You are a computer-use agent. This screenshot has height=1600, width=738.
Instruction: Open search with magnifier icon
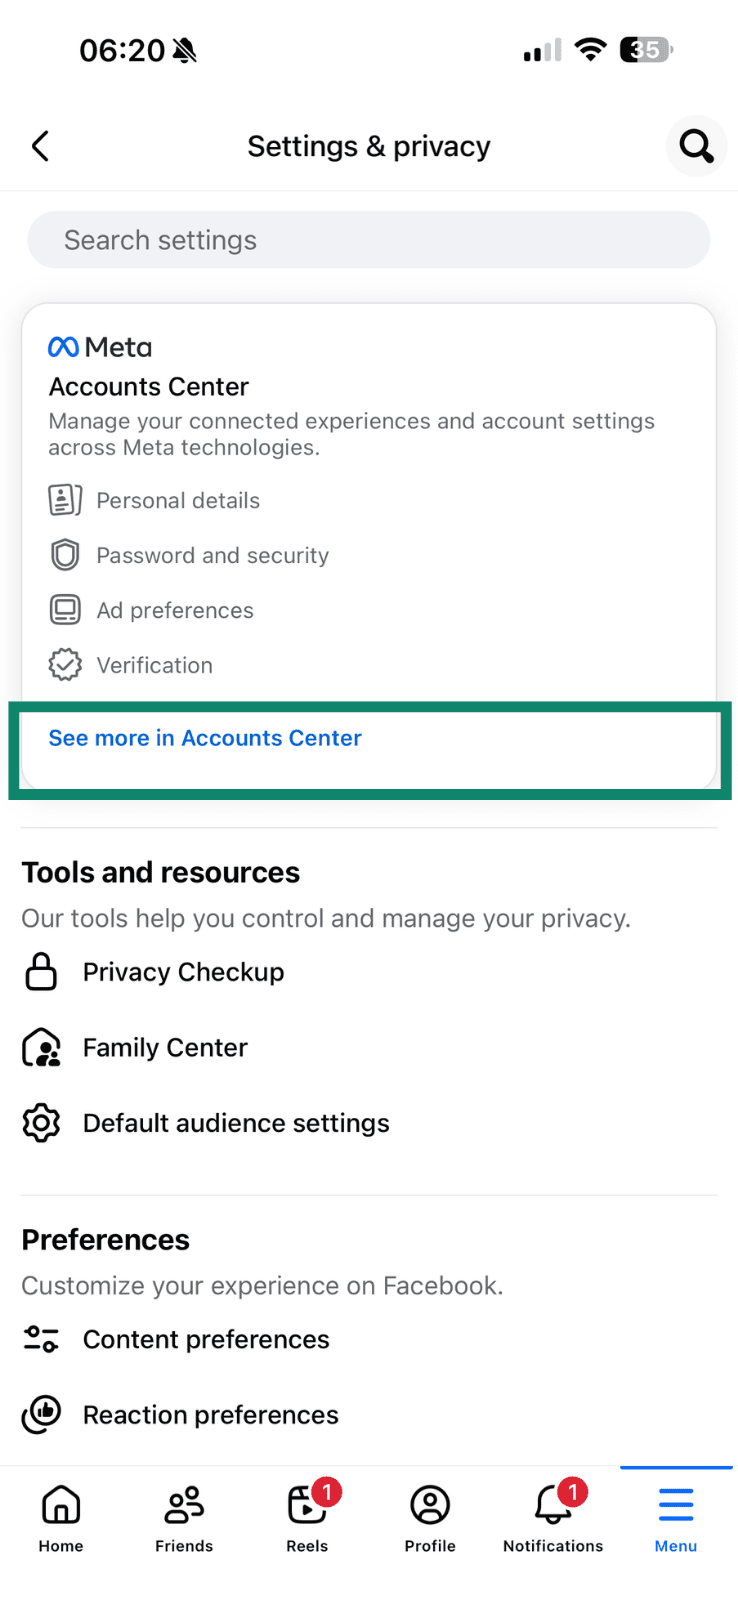pyautogui.click(x=696, y=147)
